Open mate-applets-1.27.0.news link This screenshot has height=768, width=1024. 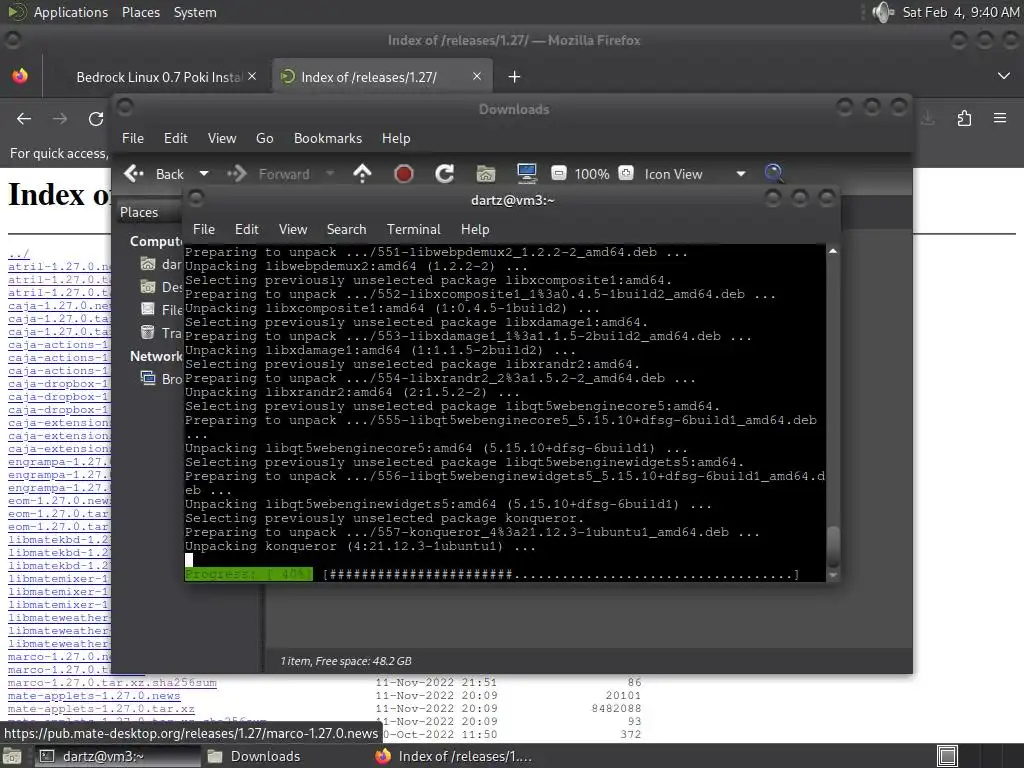(x=93, y=696)
